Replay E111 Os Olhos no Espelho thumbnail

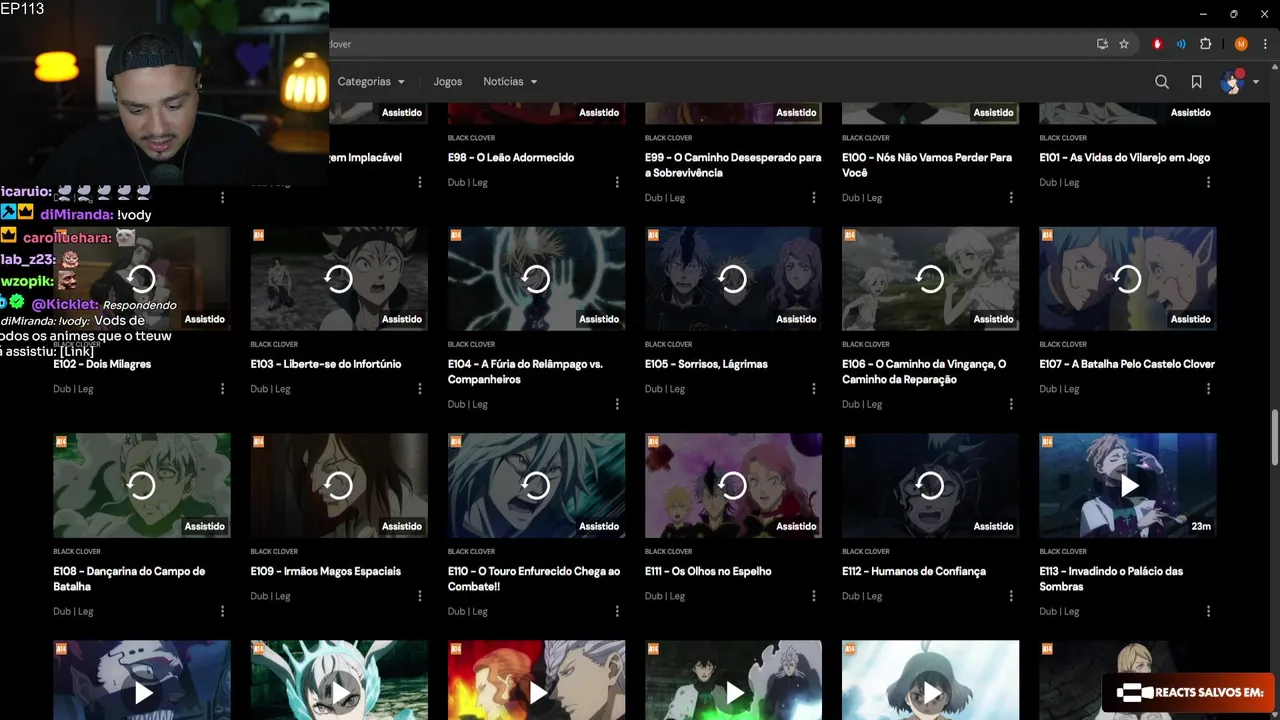(x=733, y=486)
